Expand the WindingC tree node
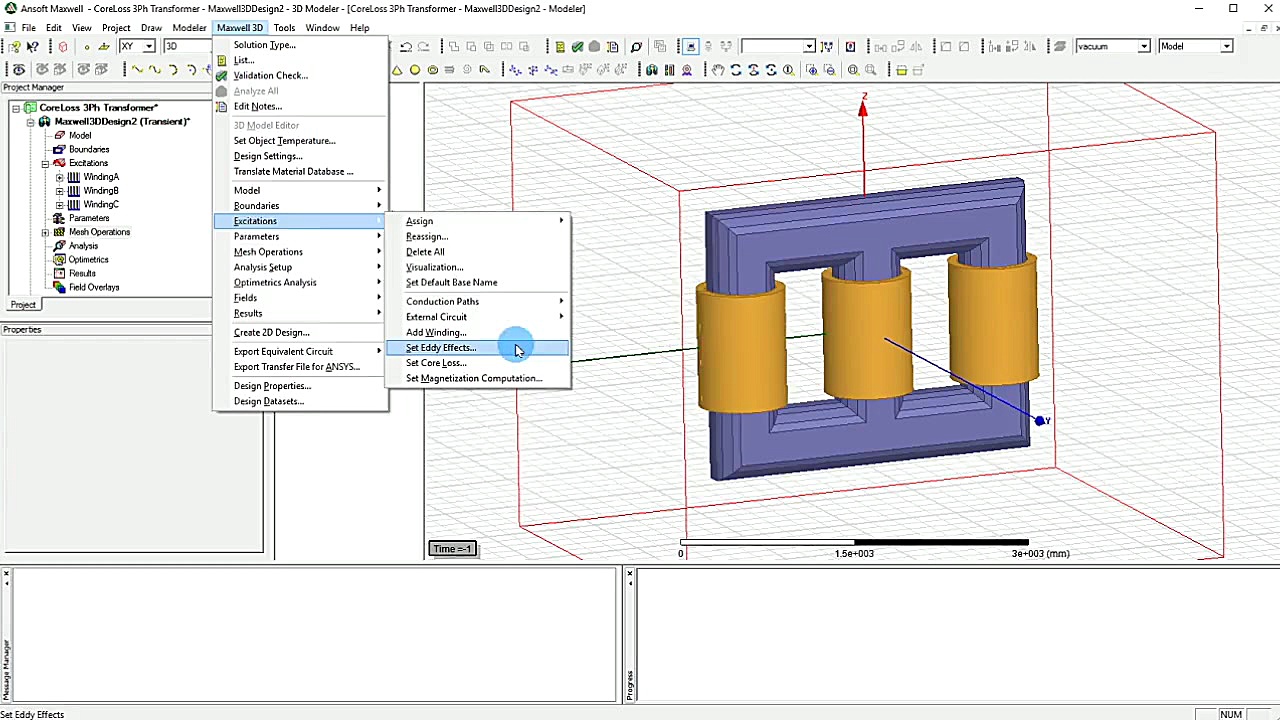 tap(59, 205)
